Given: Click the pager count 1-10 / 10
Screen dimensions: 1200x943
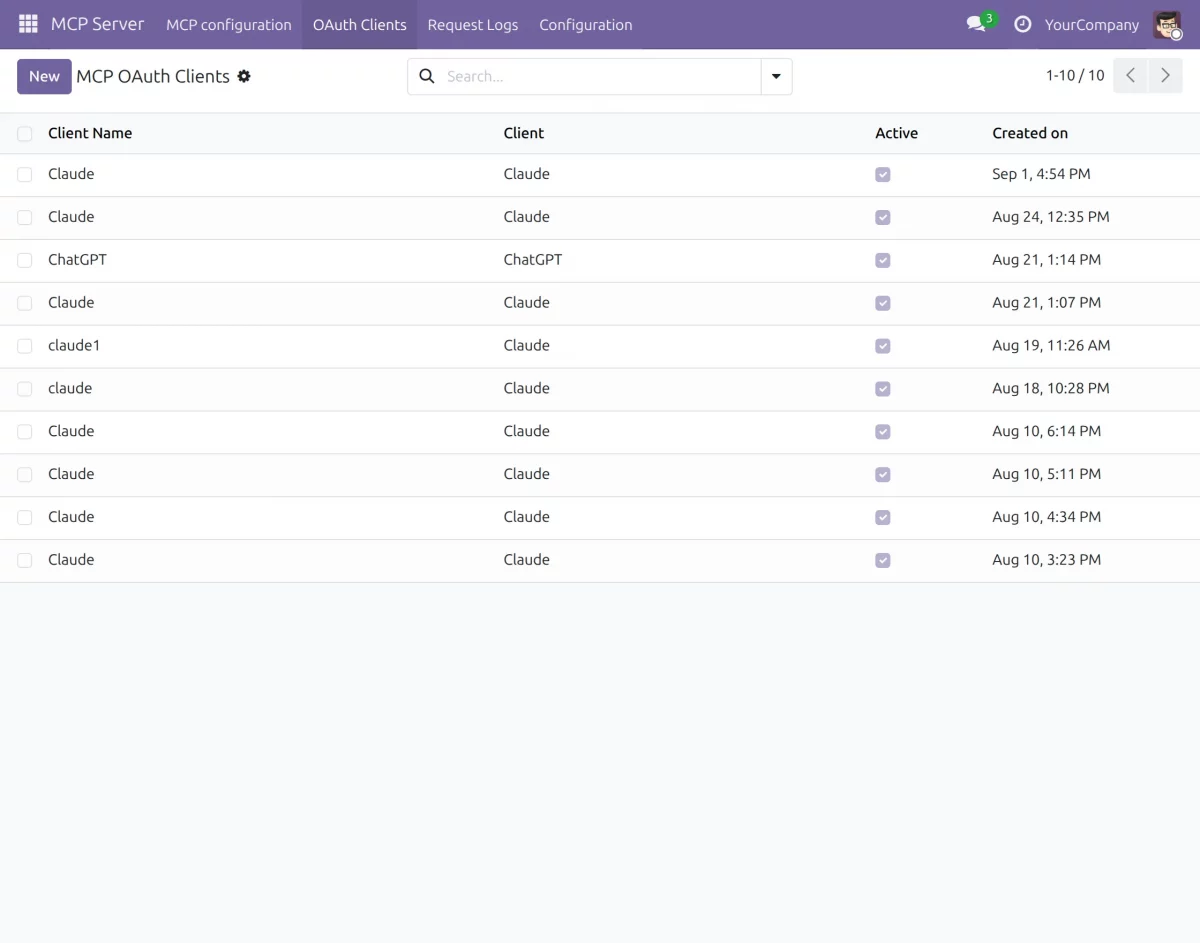Looking at the screenshot, I should [1075, 76].
